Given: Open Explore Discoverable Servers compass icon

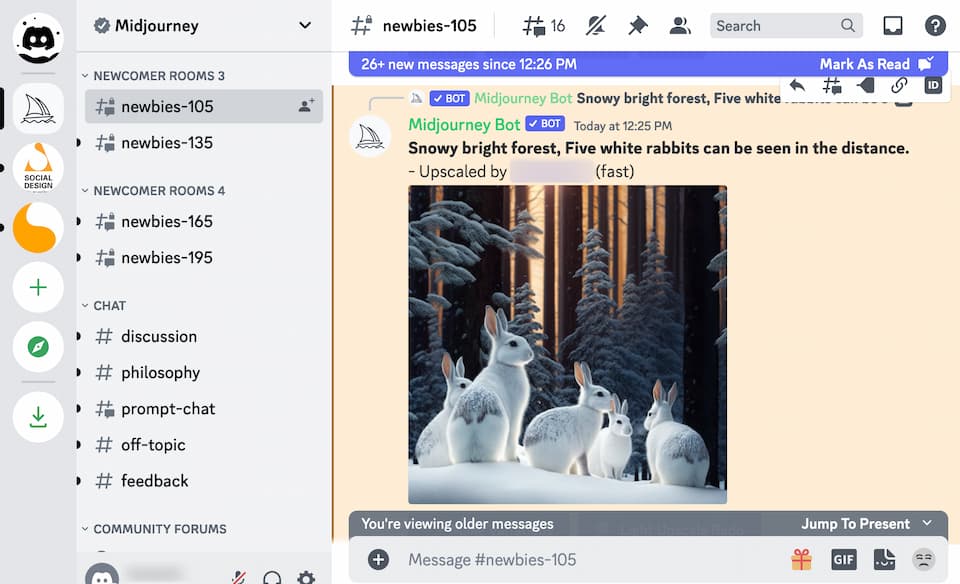Looking at the screenshot, I should (x=38, y=347).
